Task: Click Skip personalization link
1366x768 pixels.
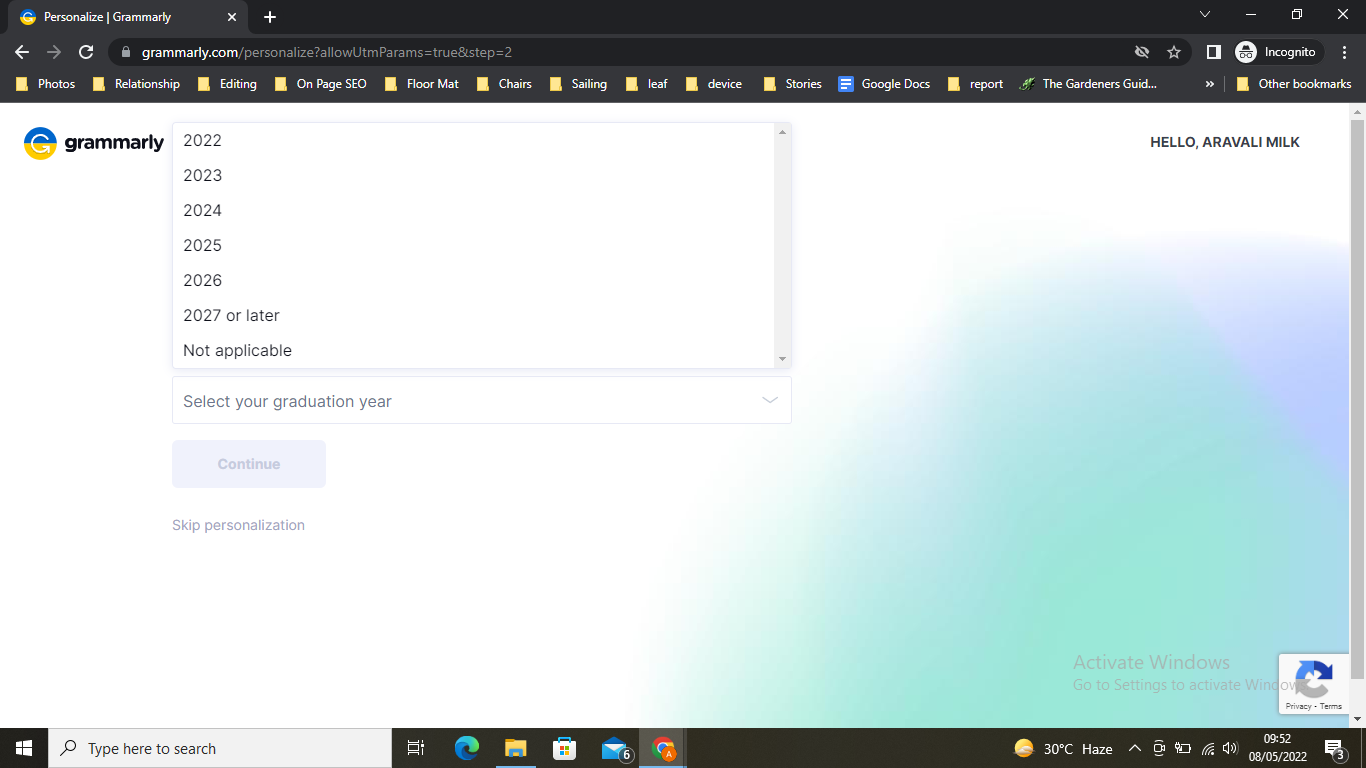Action: point(238,525)
